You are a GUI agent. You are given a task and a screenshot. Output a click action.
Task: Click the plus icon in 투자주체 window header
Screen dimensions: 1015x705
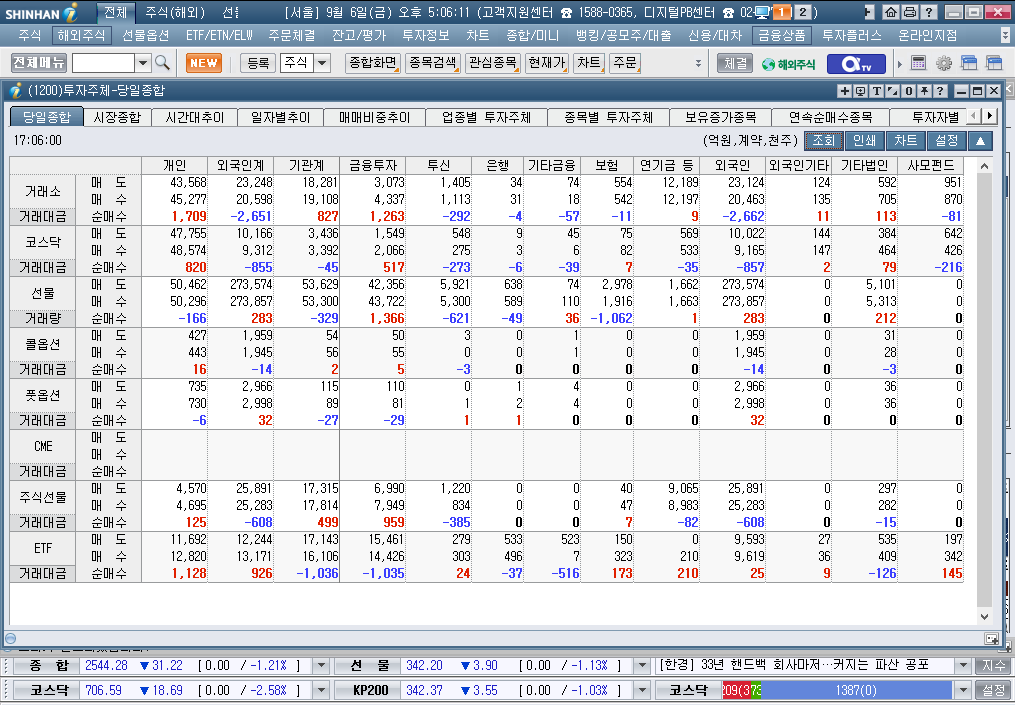(844, 91)
